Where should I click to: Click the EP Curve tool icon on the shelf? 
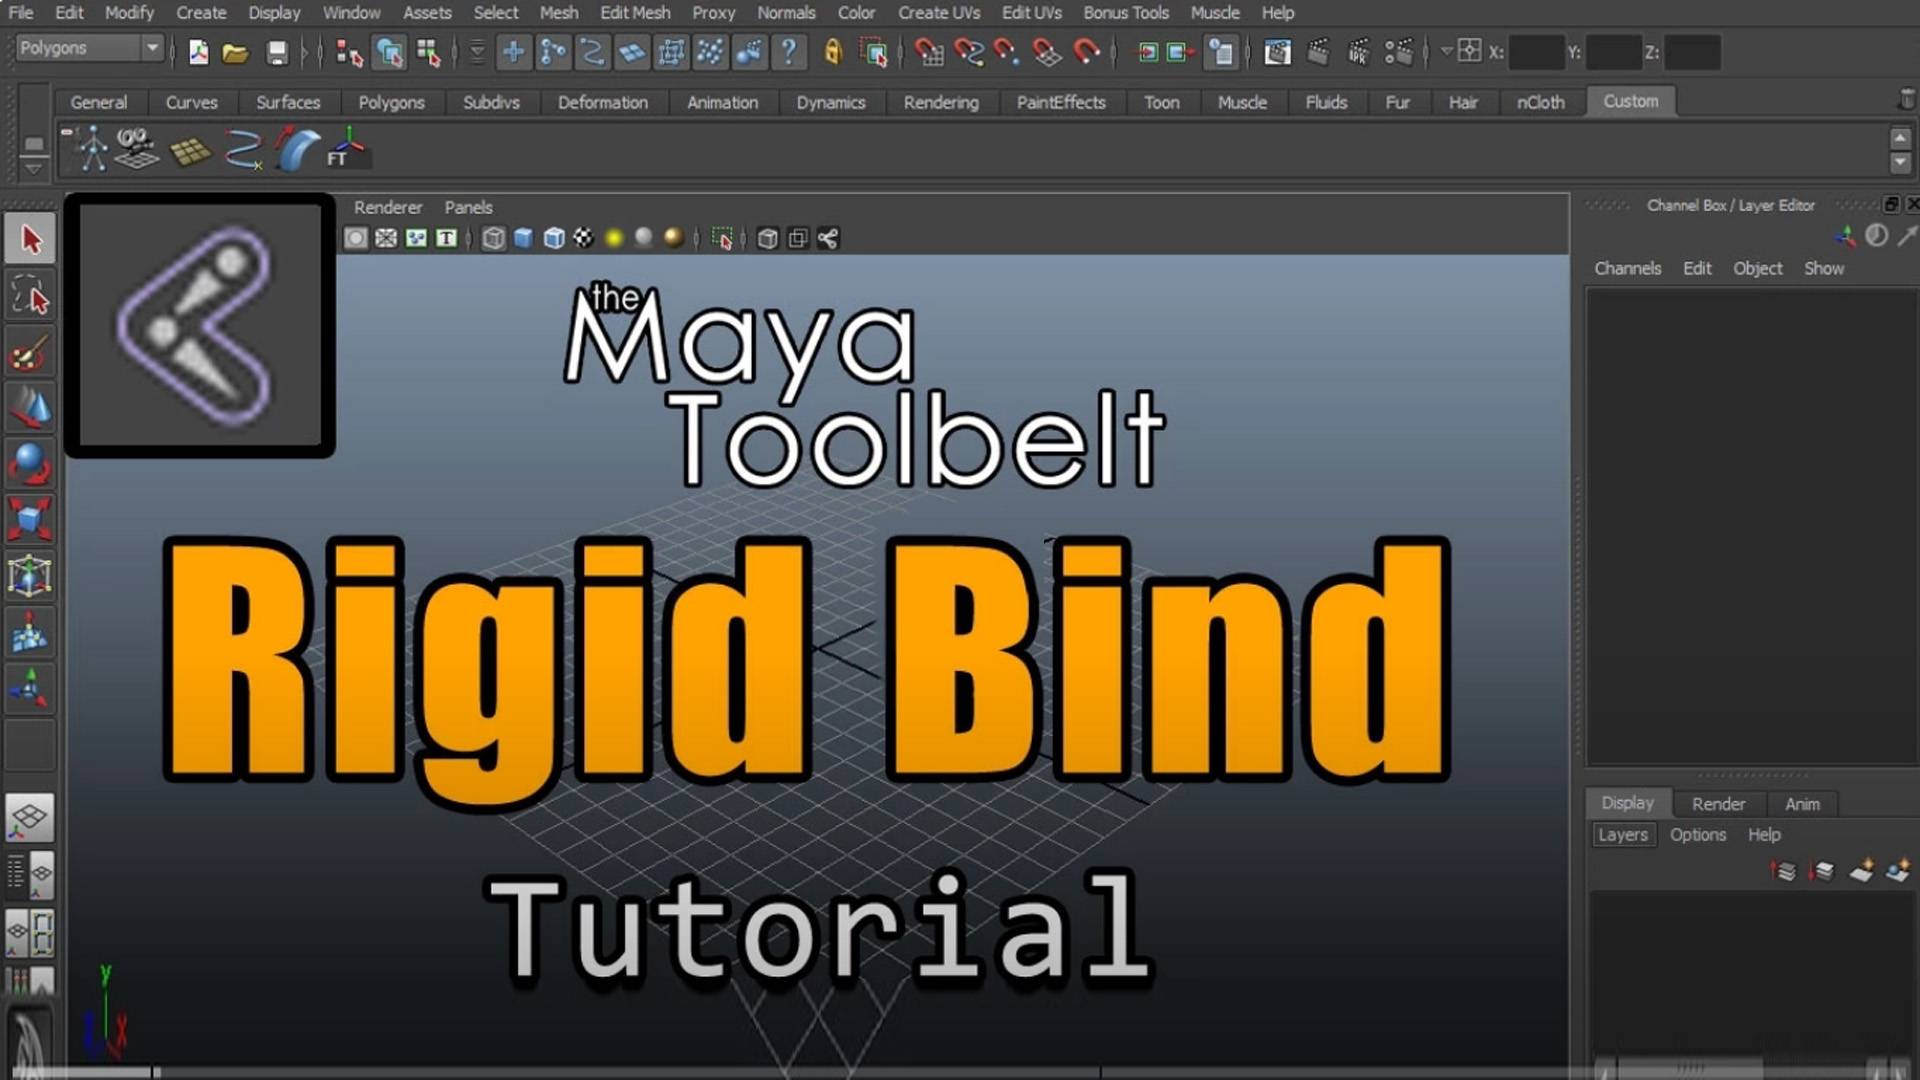243,148
